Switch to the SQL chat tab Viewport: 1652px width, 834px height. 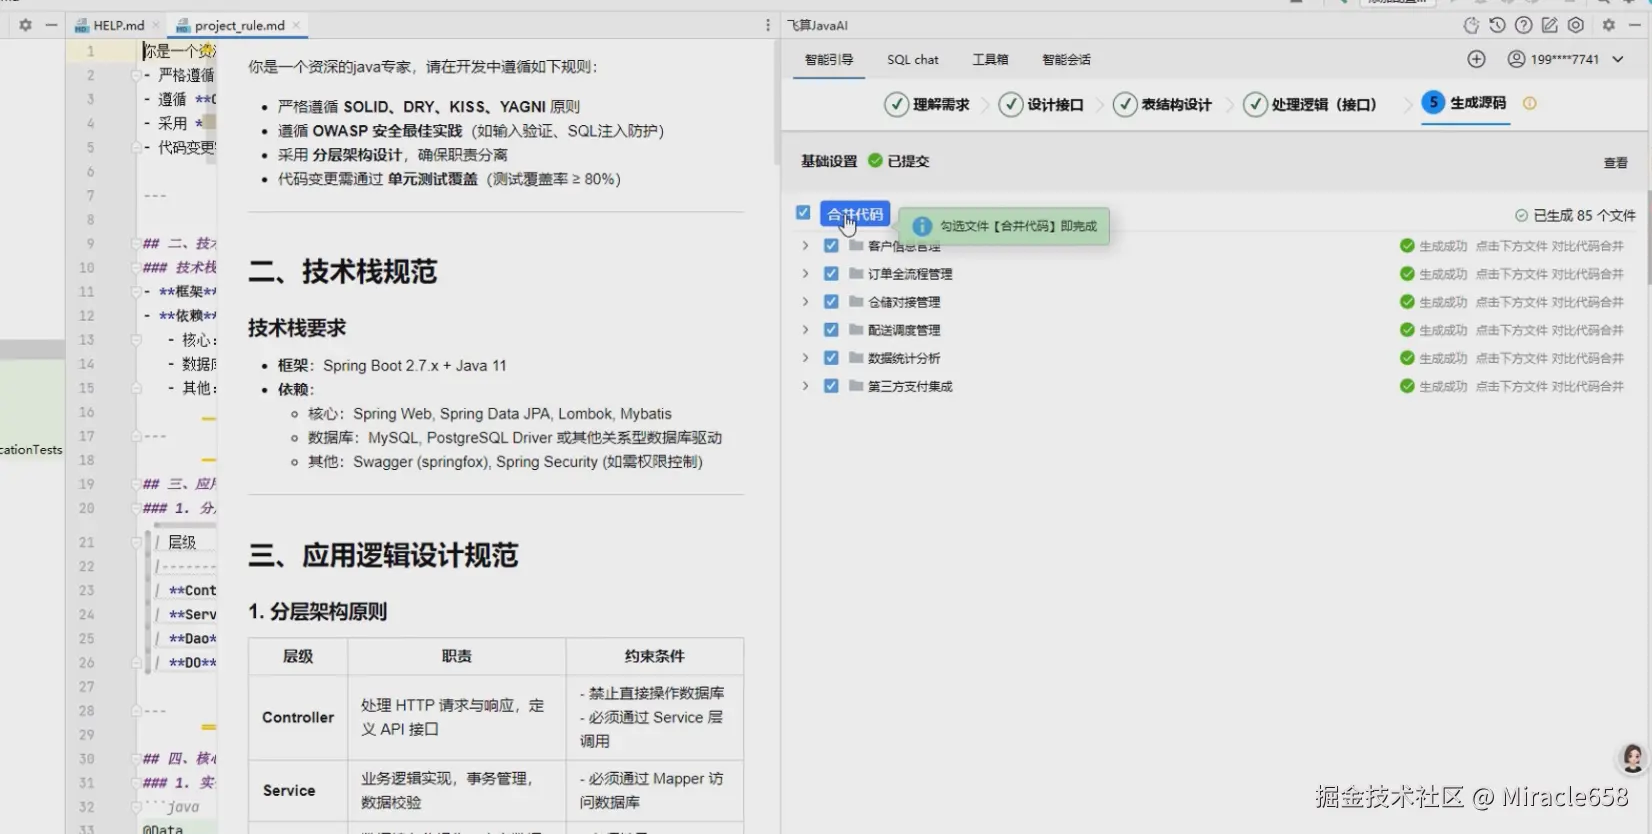click(913, 59)
